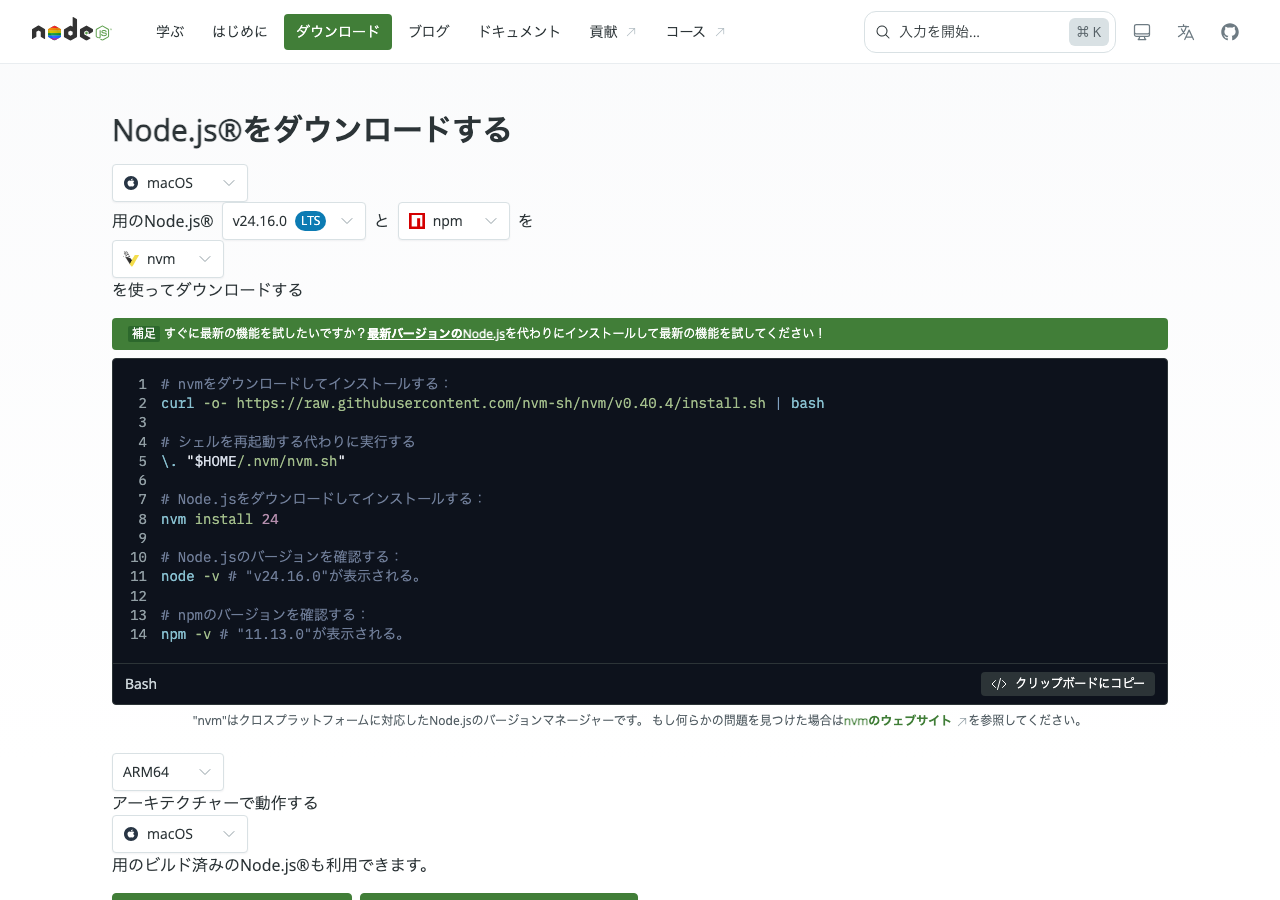This screenshot has height=900, width=1280.
Task: Select the ダウンロード nav tab
Action: (338, 32)
